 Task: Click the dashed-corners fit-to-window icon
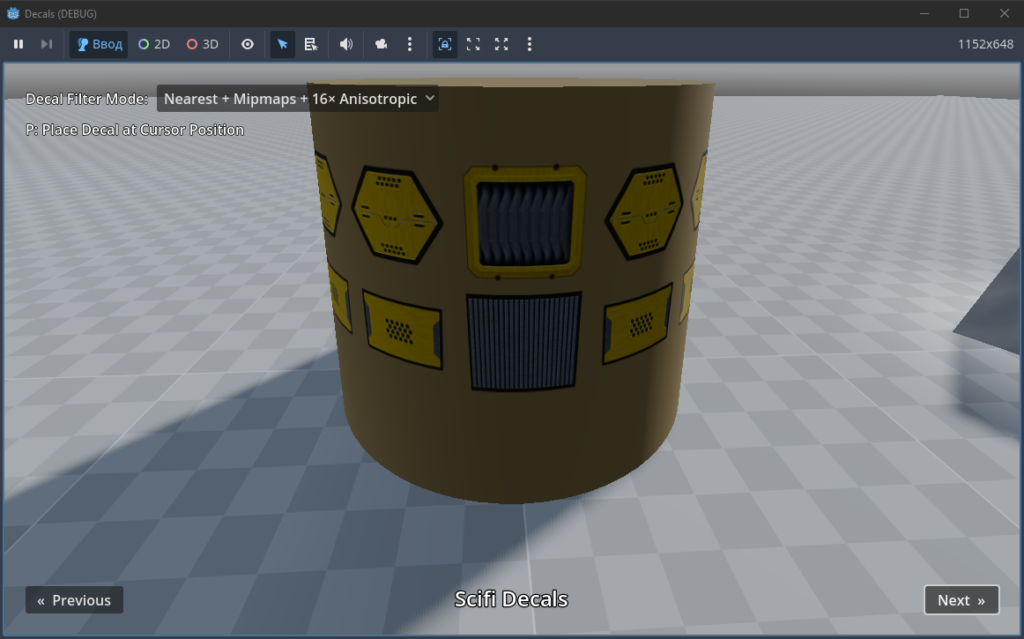pos(473,44)
